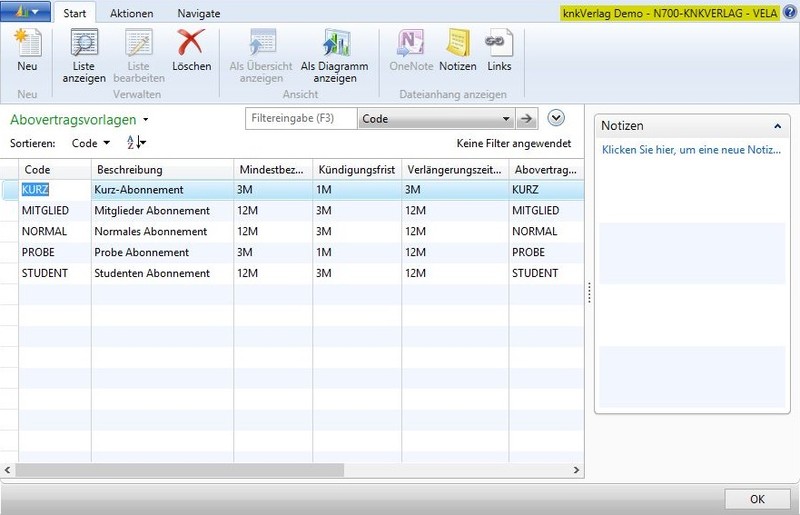
Task: Click the dotted splitter handle beside Notizen
Action: pos(589,292)
